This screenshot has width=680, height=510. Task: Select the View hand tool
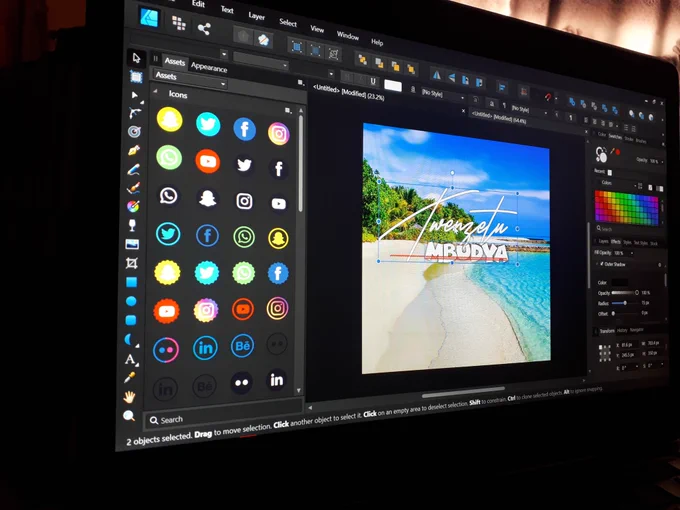pos(129,397)
